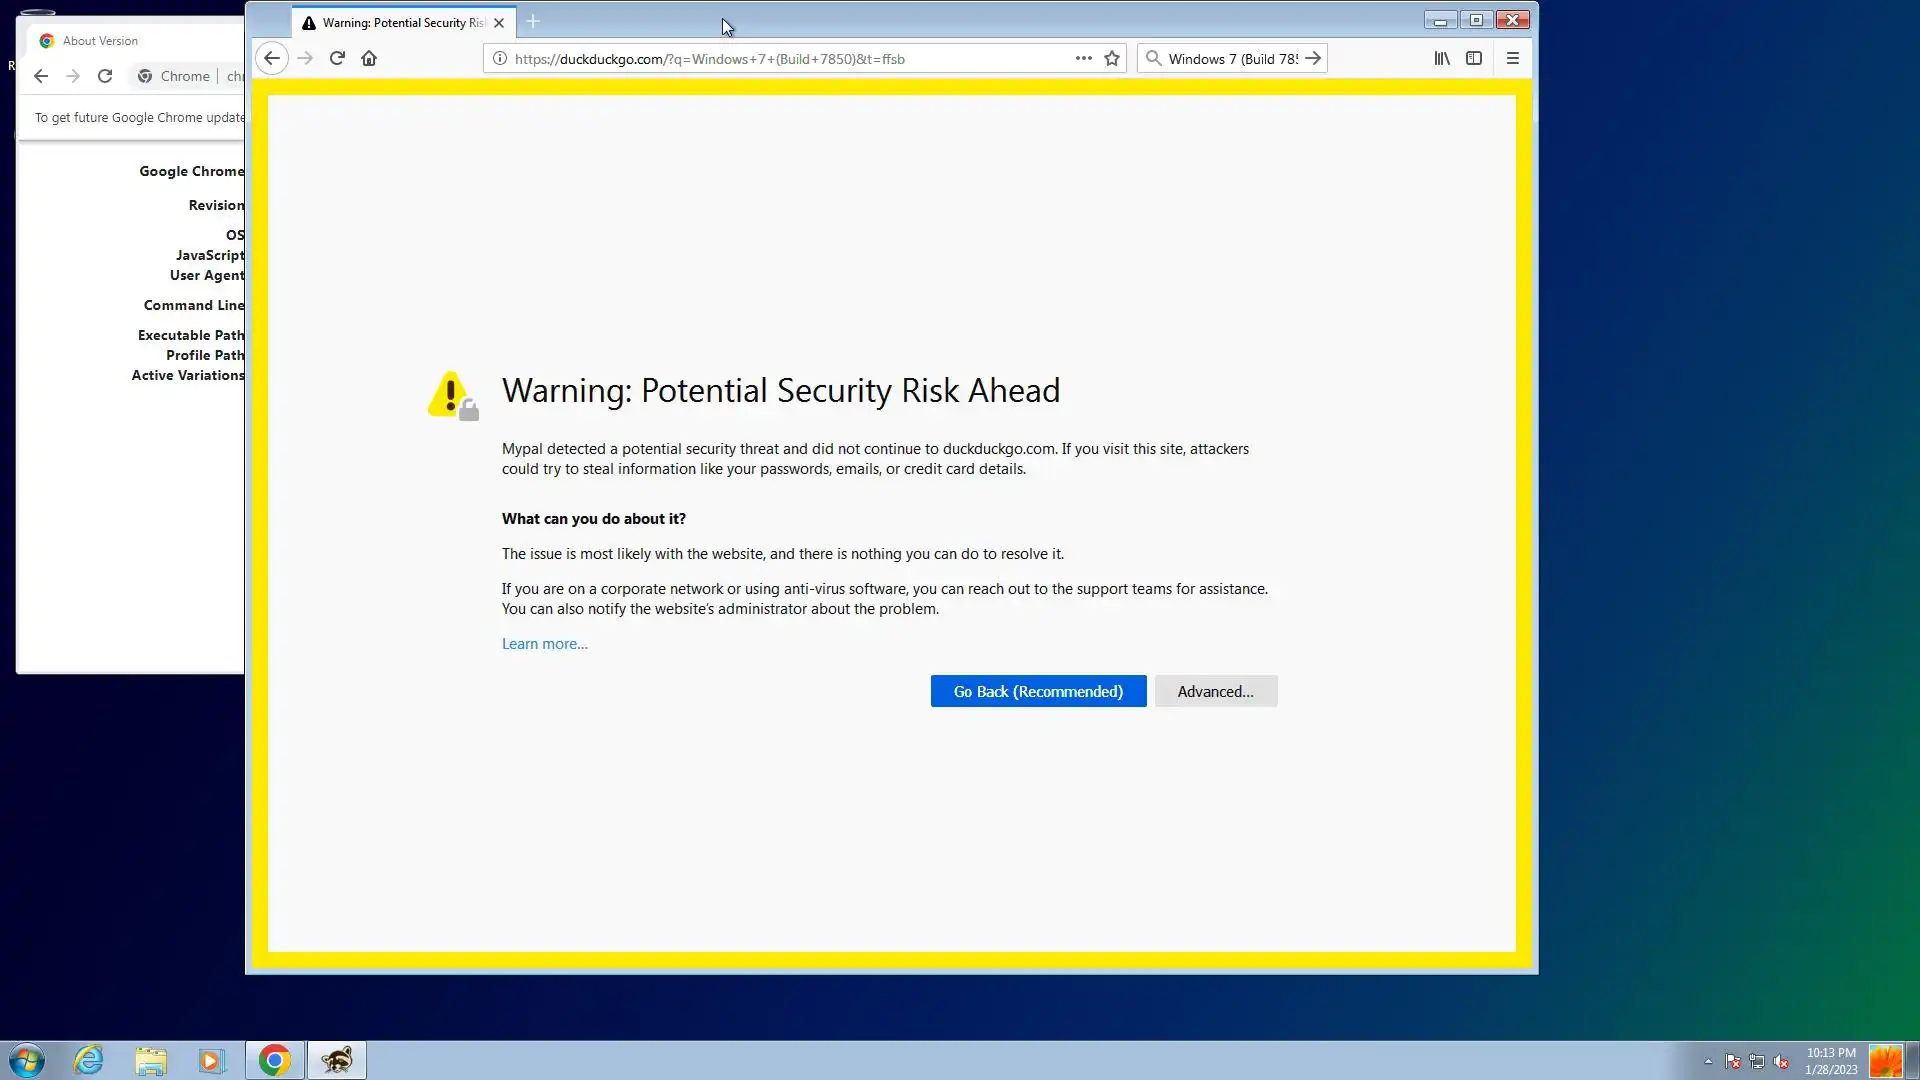
Task: Click the Mypal back navigation arrow
Action: tap(271, 58)
